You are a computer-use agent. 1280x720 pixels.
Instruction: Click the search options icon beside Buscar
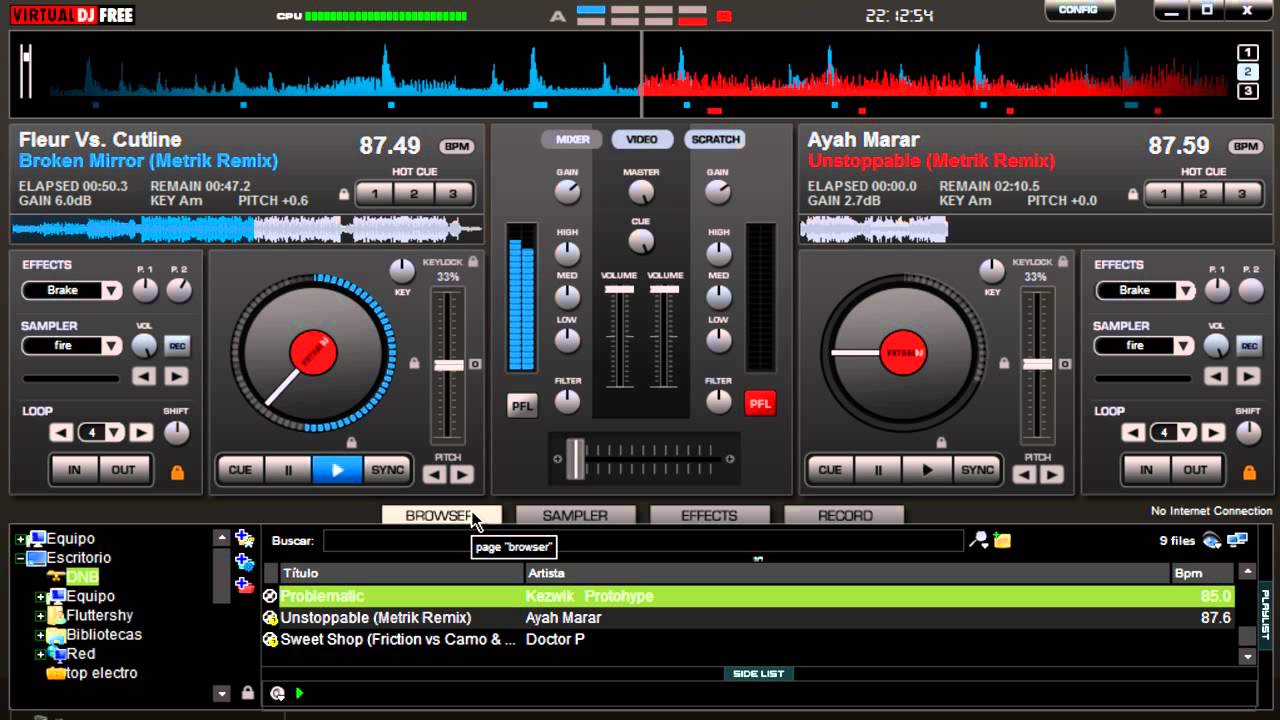pos(978,541)
